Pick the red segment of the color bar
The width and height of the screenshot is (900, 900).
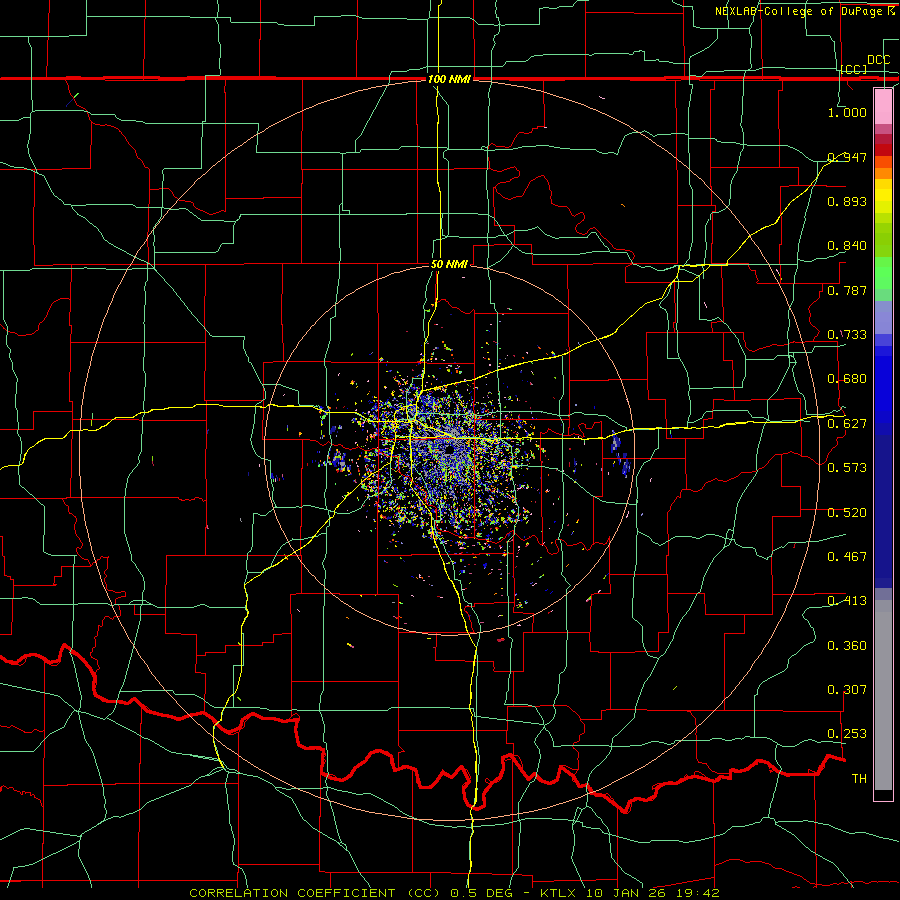point(883,150)
